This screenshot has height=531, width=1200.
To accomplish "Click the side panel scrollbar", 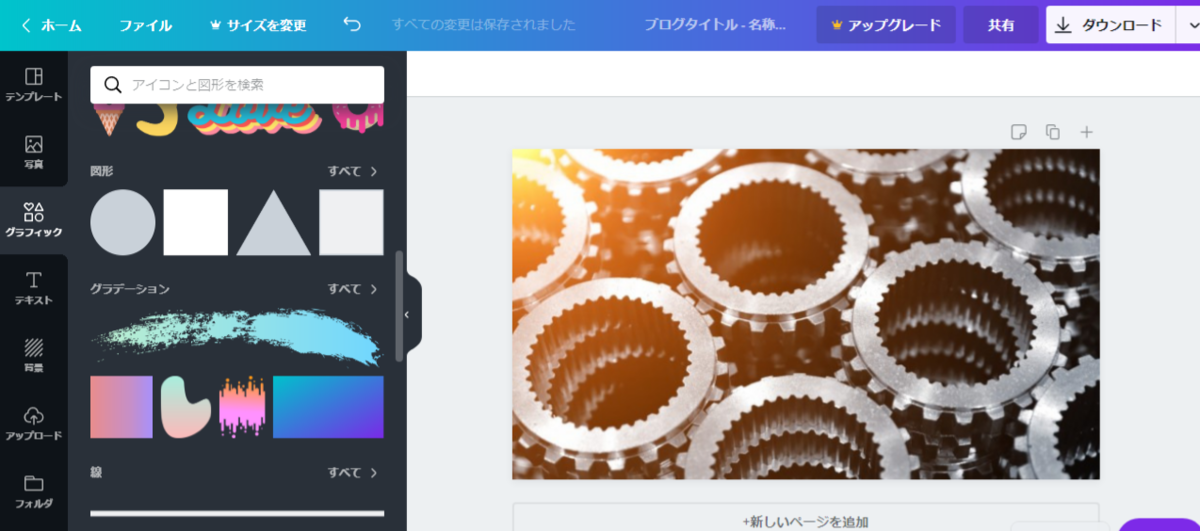I will click(x=400, y=306).
